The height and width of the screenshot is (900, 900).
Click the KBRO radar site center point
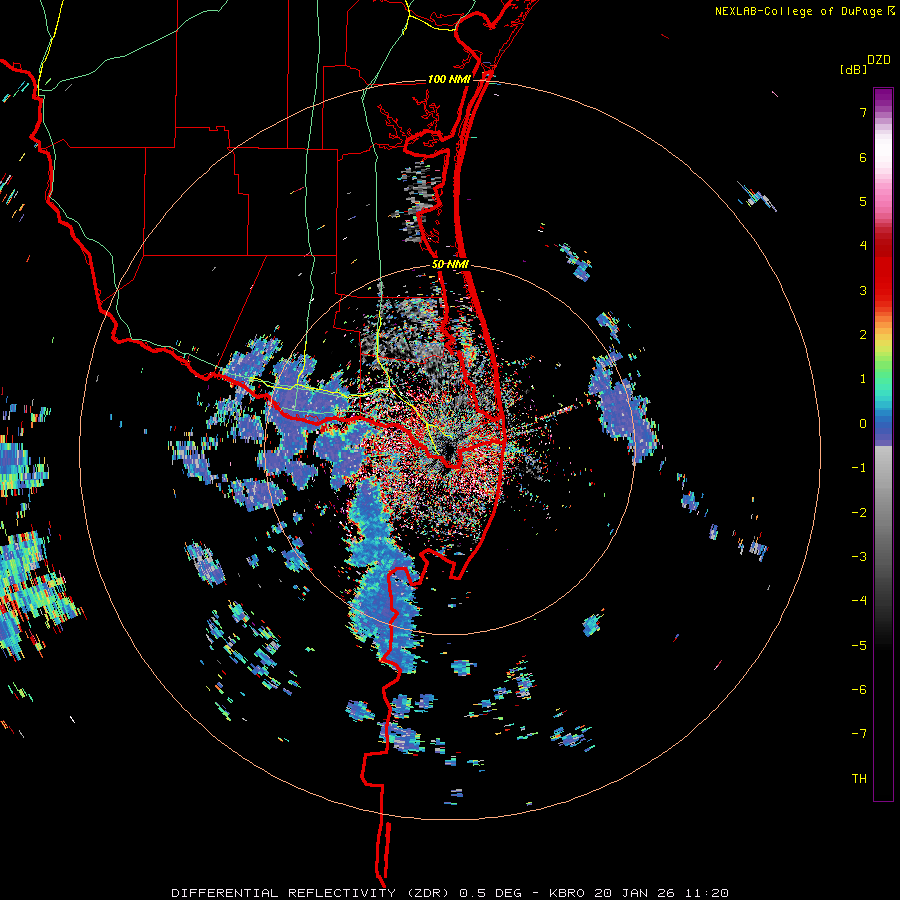coord(449,451)
